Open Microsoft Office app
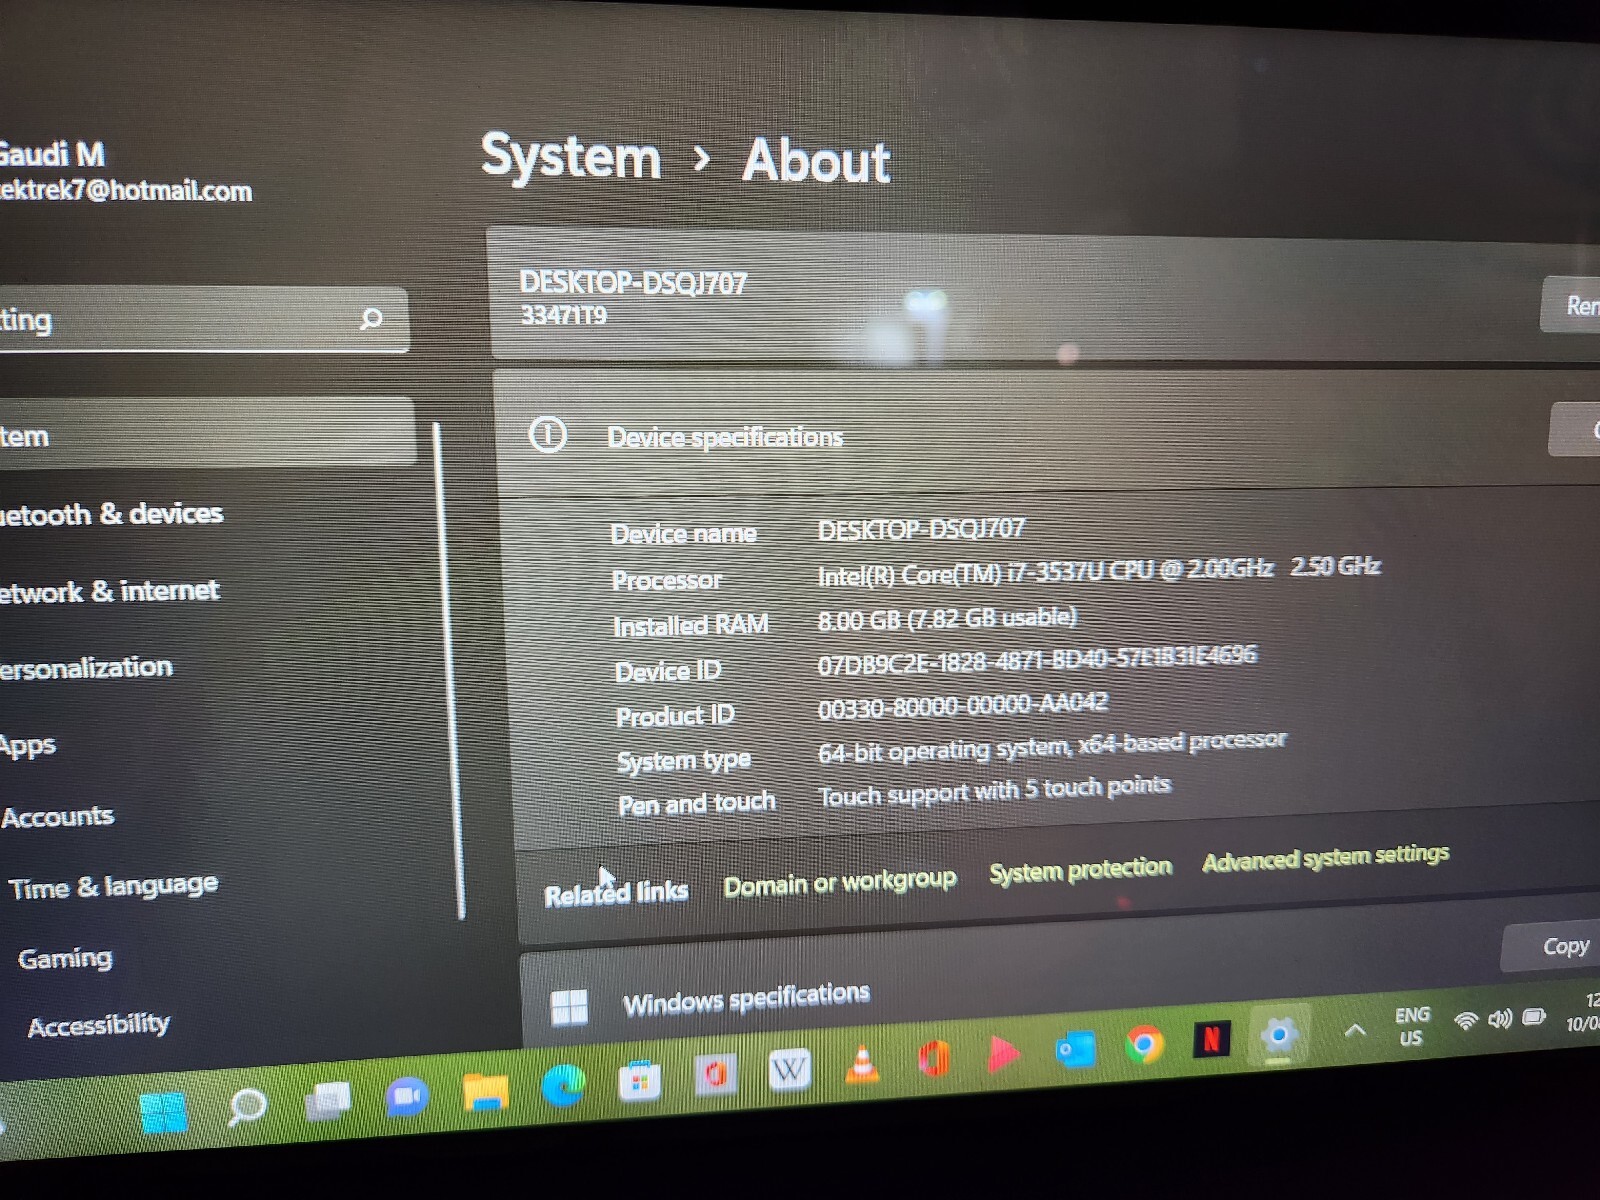The image size is (1600, 1200). tap(934, 1059)
